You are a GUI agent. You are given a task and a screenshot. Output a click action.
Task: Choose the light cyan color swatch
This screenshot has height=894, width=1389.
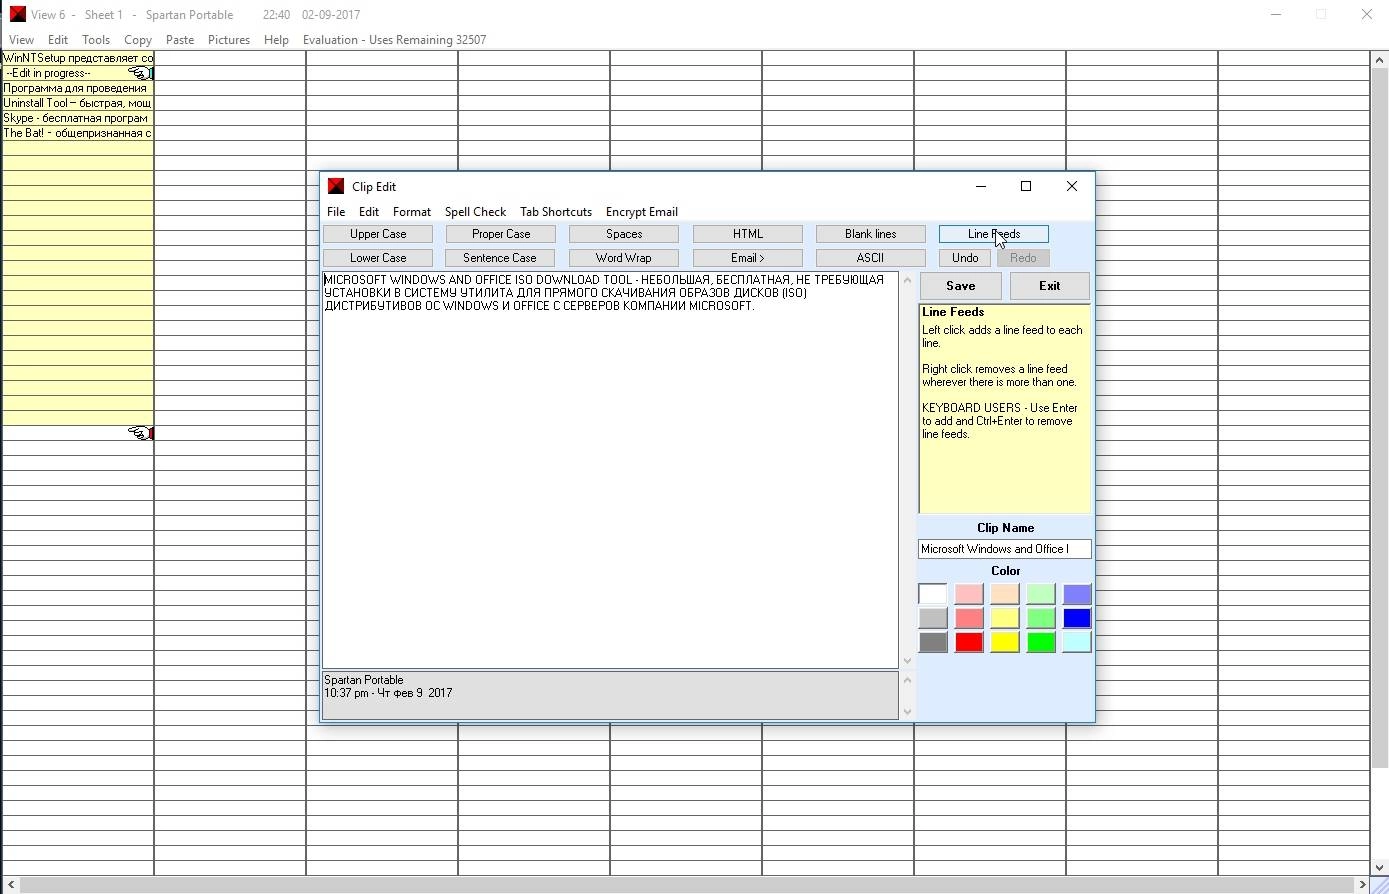(x=1076, y=642)
